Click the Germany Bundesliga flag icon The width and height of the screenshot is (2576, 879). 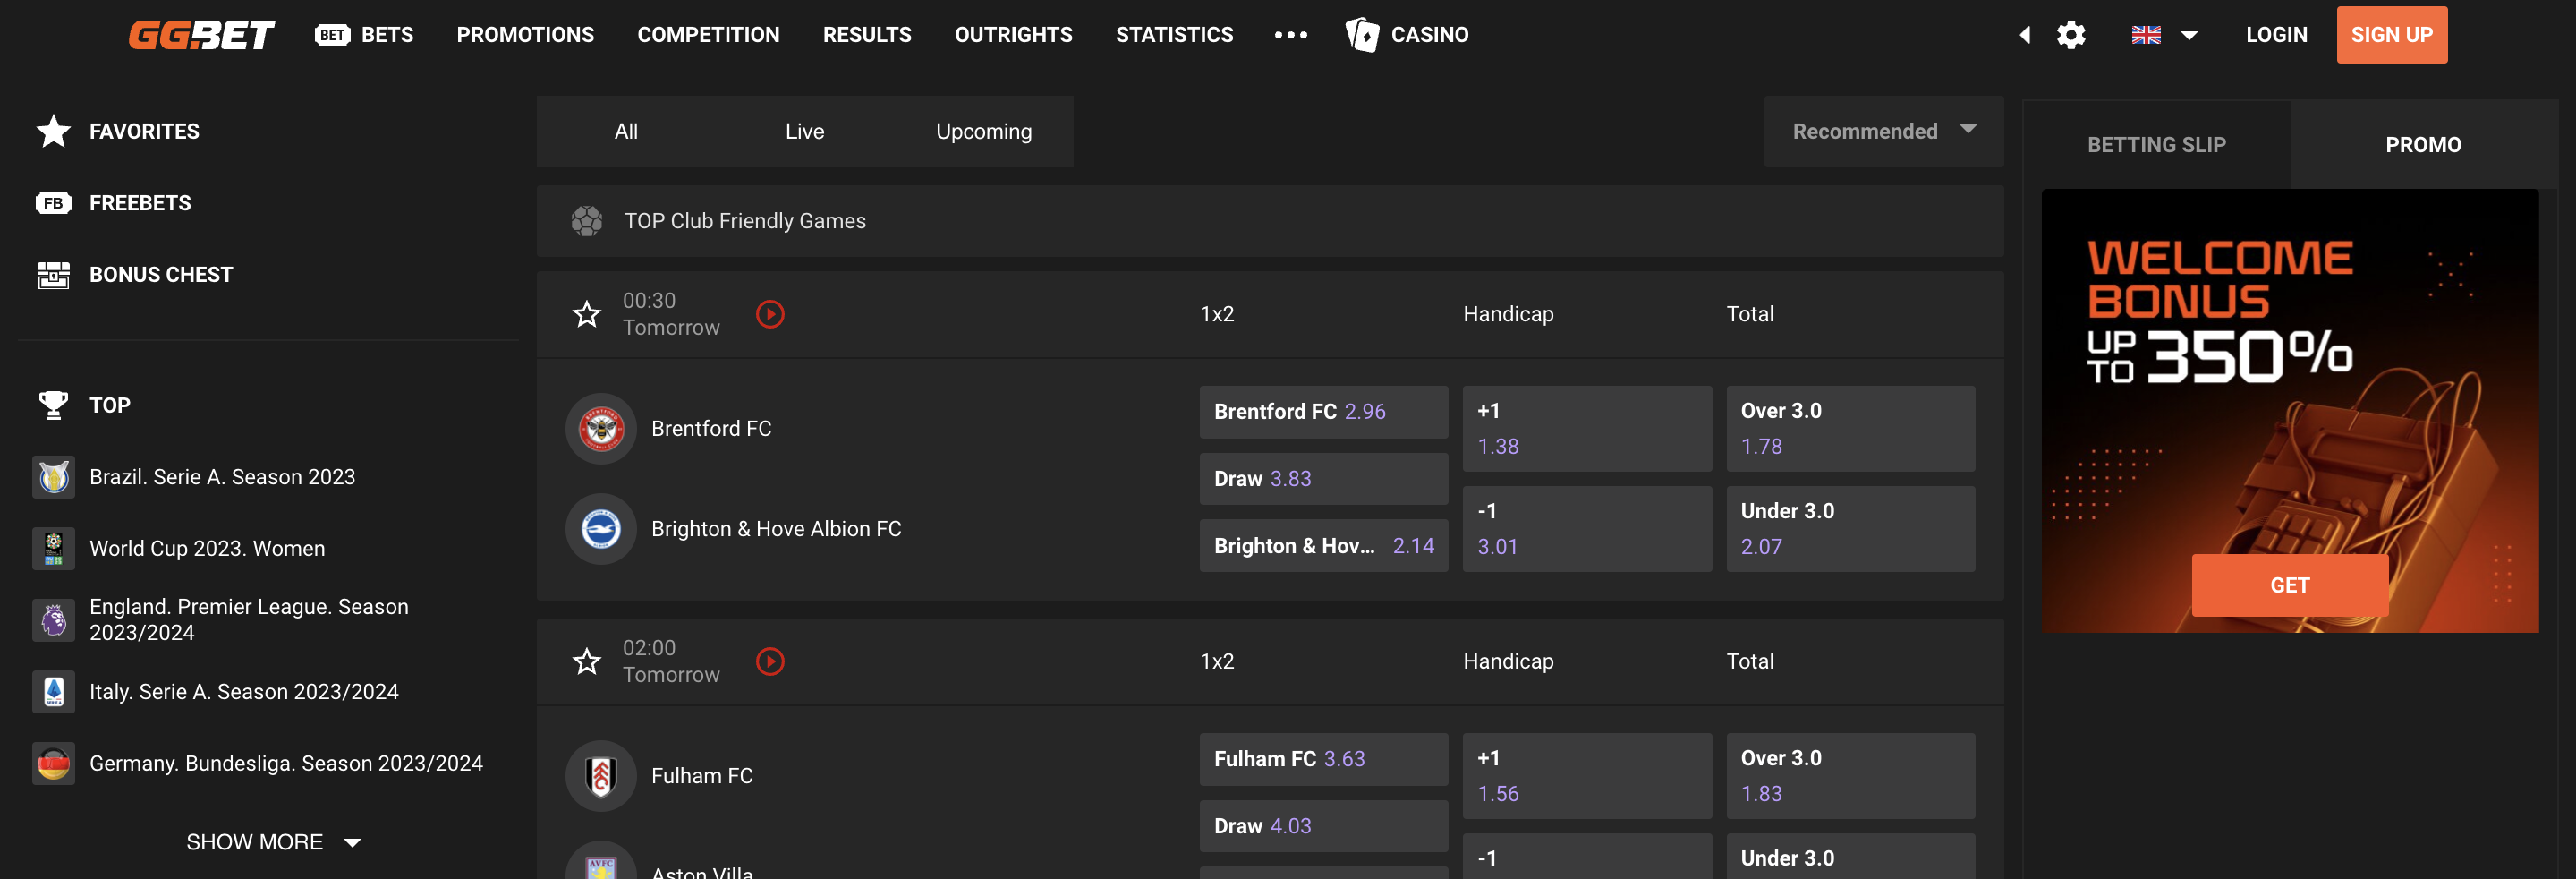tap(53, 764)
